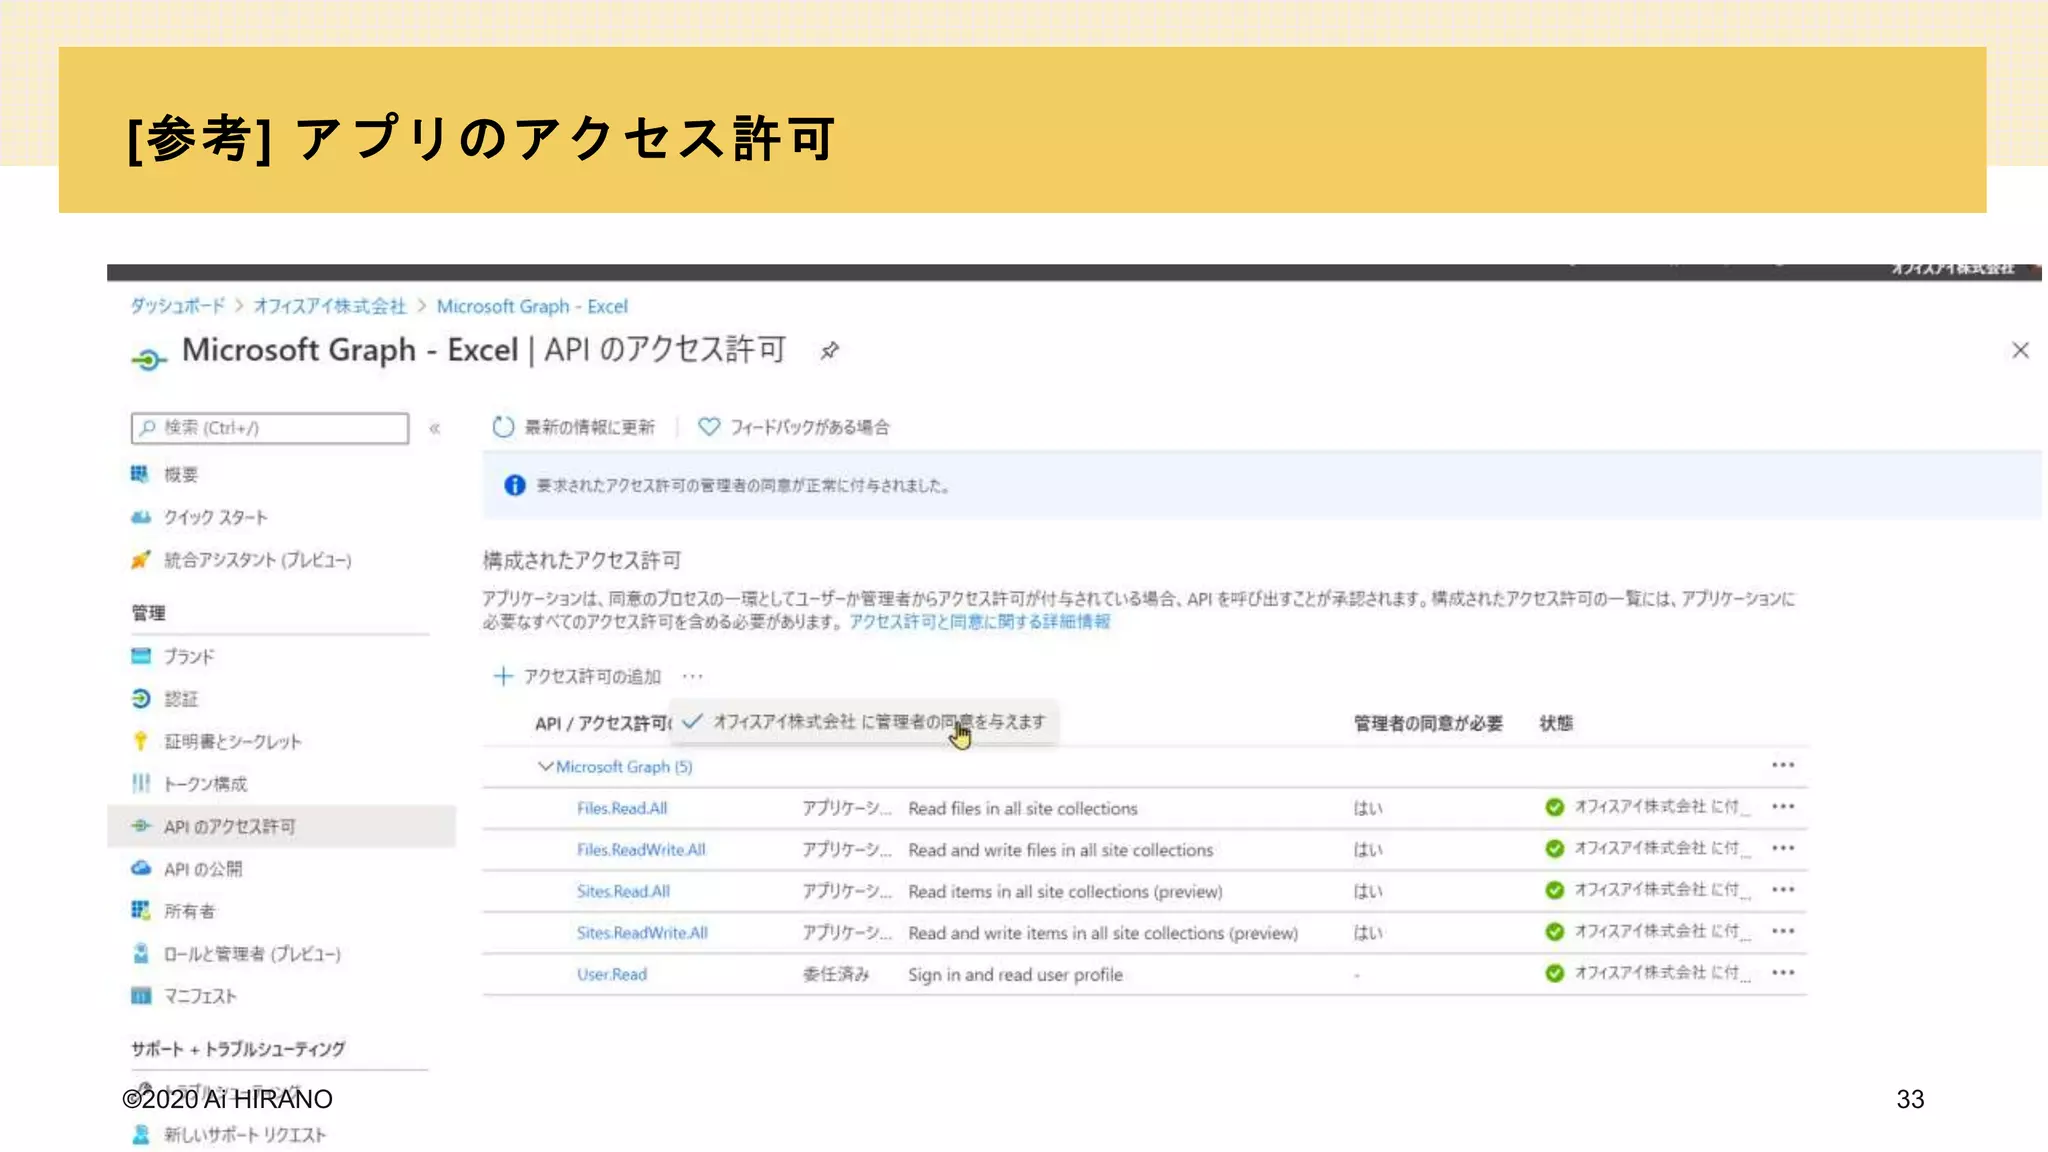The width and height of the screenshot is (2048, 1152).
Task: Click description 'Sign in and read user profile'
Action: click(1015, 975)
